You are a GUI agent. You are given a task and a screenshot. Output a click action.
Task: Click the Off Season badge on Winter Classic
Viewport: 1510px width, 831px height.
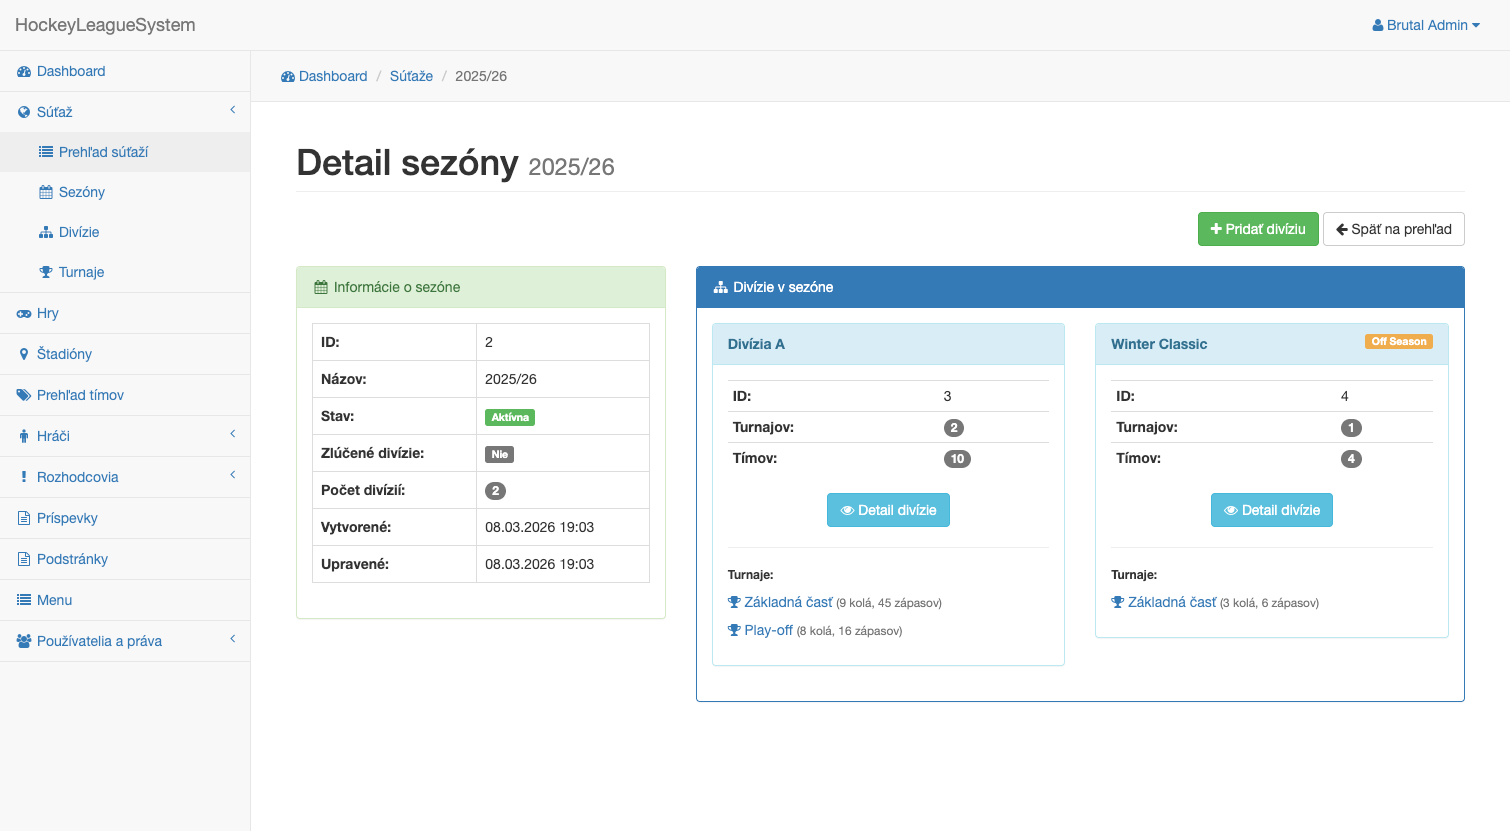coord(1398,341)
